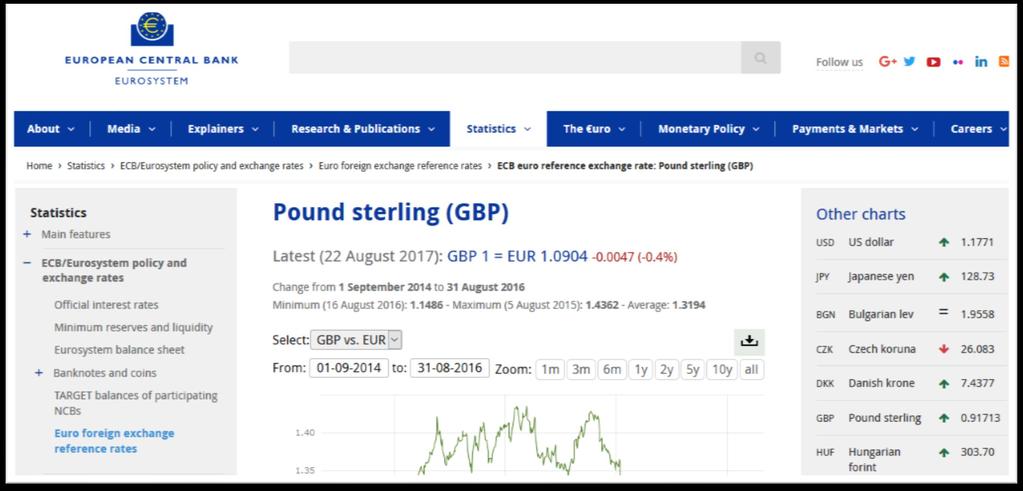Open the Research & Publications menu

click(363, 128)
